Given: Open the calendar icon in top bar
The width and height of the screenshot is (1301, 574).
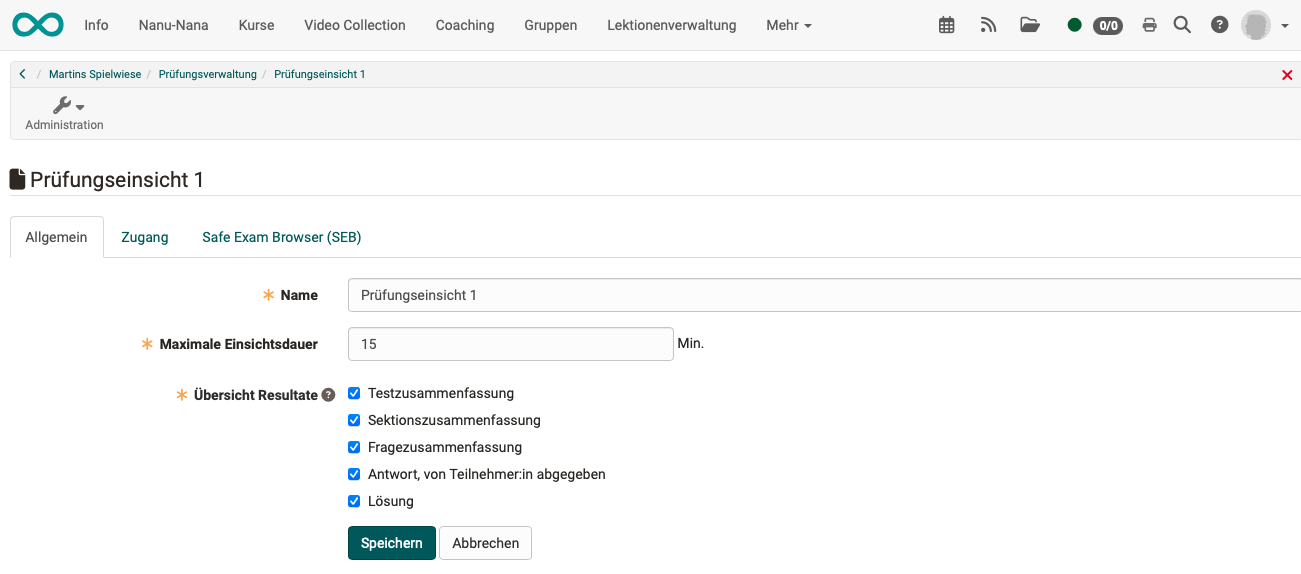Looking at the screenshot, I should click(947, 25).
